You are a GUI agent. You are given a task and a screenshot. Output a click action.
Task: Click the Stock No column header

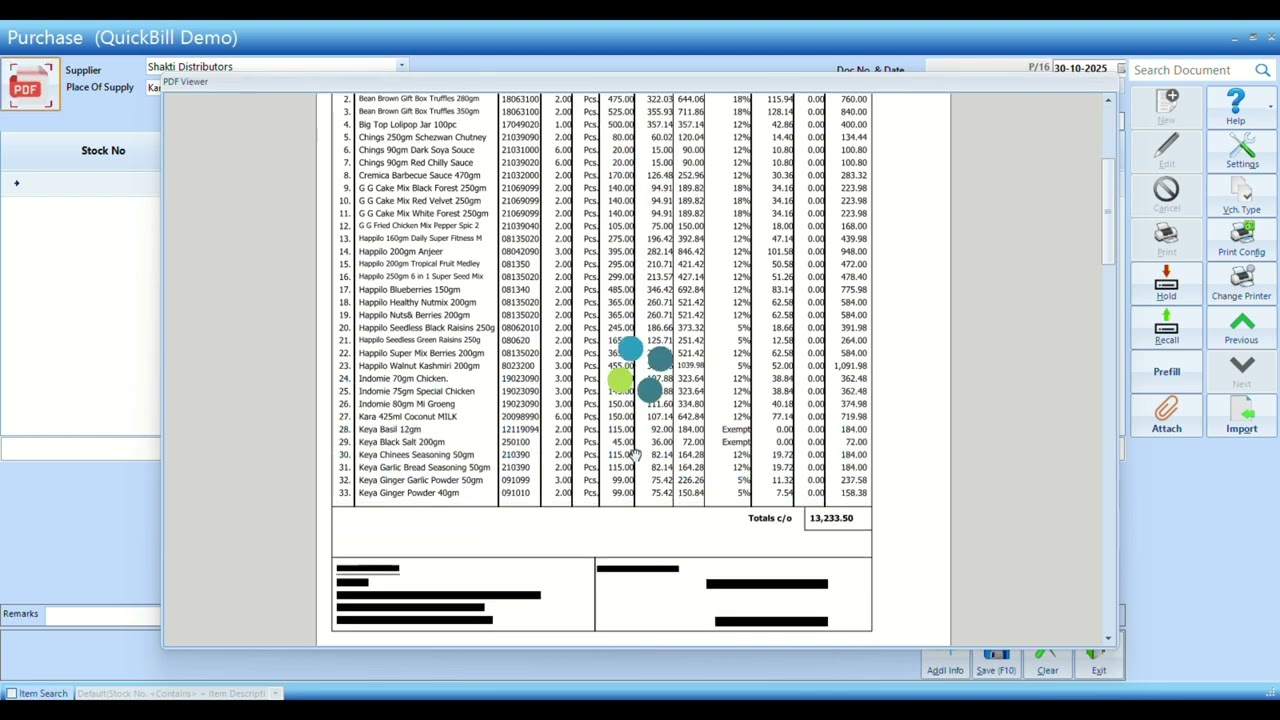point(103,150)
